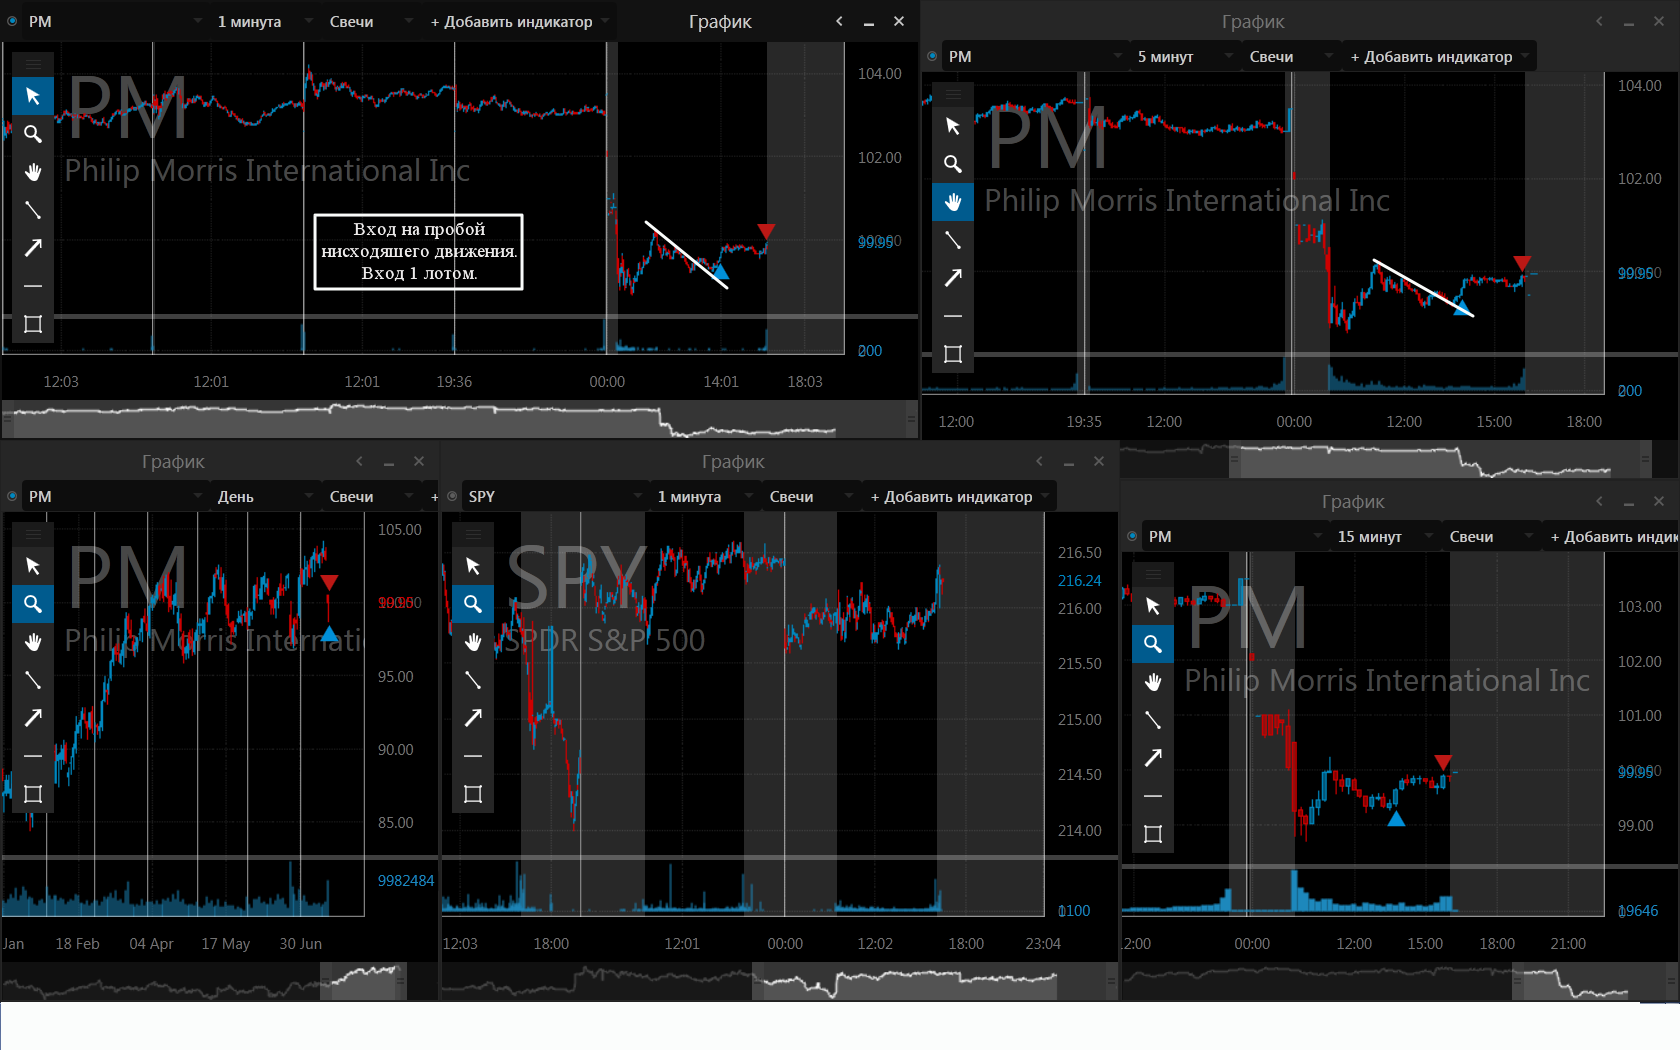This screenshot has width=1680, height=1050.
Task: Click the navigator overview strip under SPY chart
Action: point(780,981)
